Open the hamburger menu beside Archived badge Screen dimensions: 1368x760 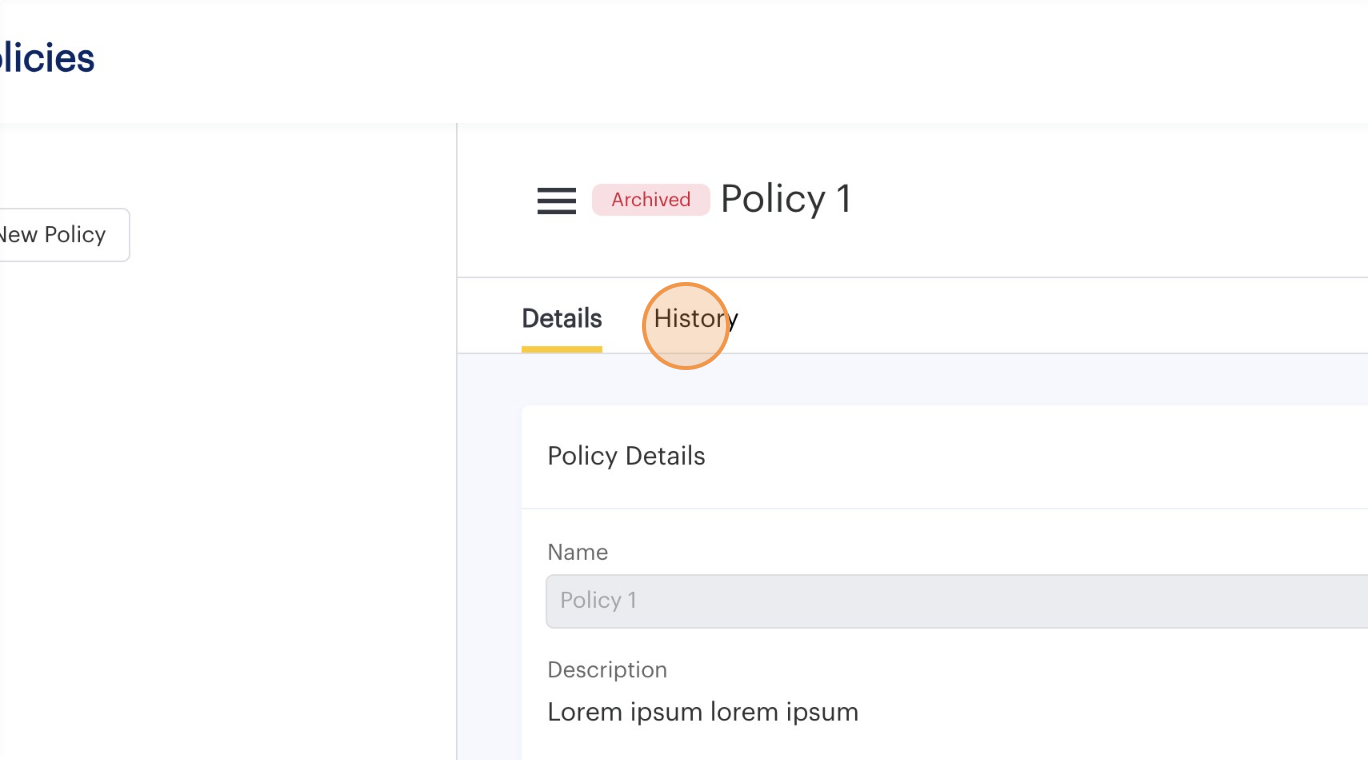click(x=556, y=201)
